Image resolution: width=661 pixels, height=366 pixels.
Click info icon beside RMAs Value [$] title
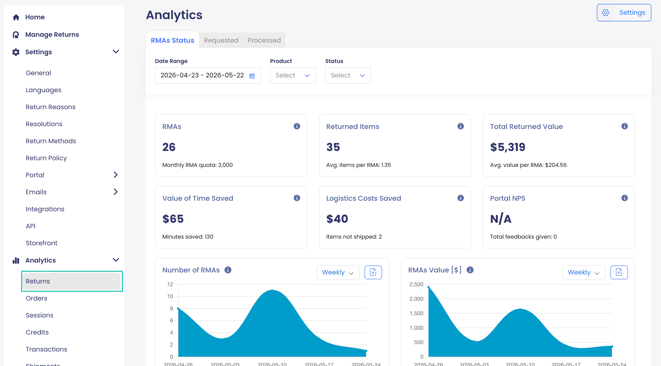coord(470,270)
